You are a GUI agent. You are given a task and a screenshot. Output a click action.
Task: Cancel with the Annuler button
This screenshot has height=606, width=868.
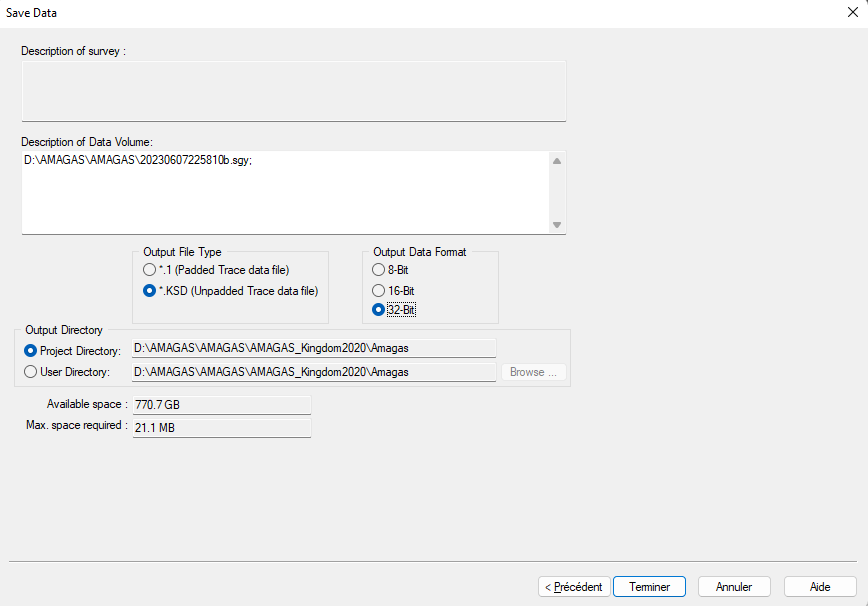click(733, 587)
